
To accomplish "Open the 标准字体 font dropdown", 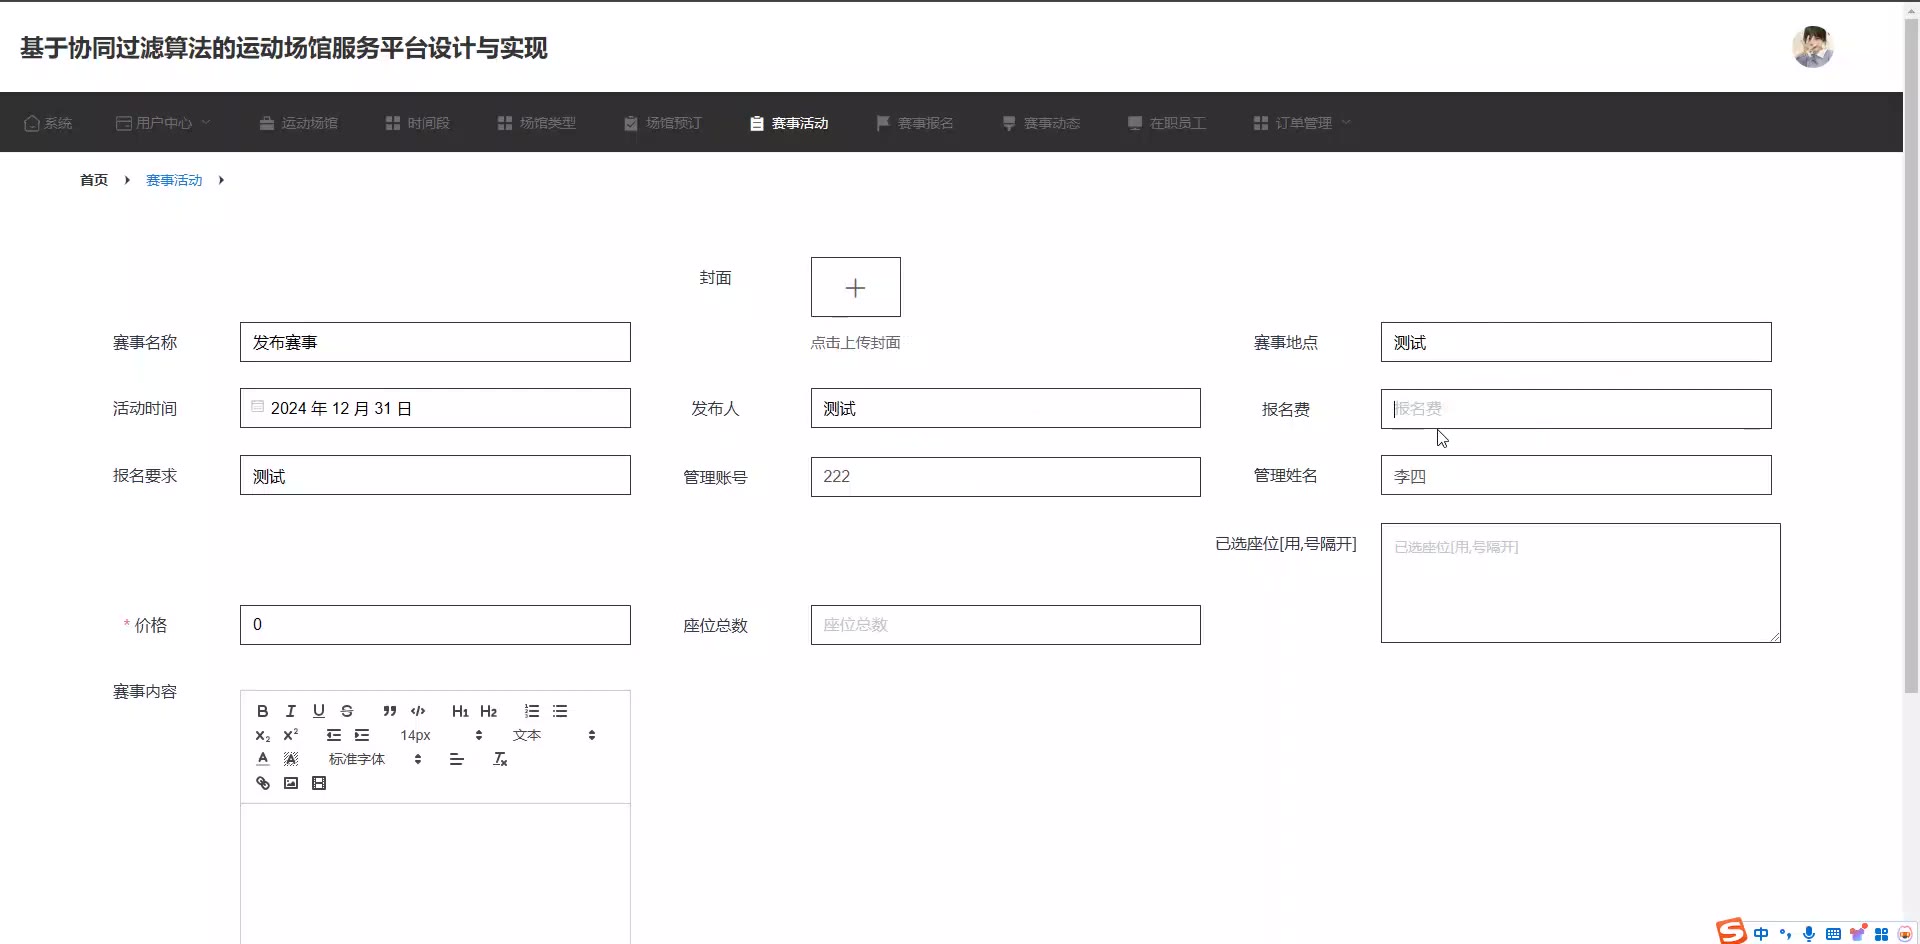I will point(374,759).
